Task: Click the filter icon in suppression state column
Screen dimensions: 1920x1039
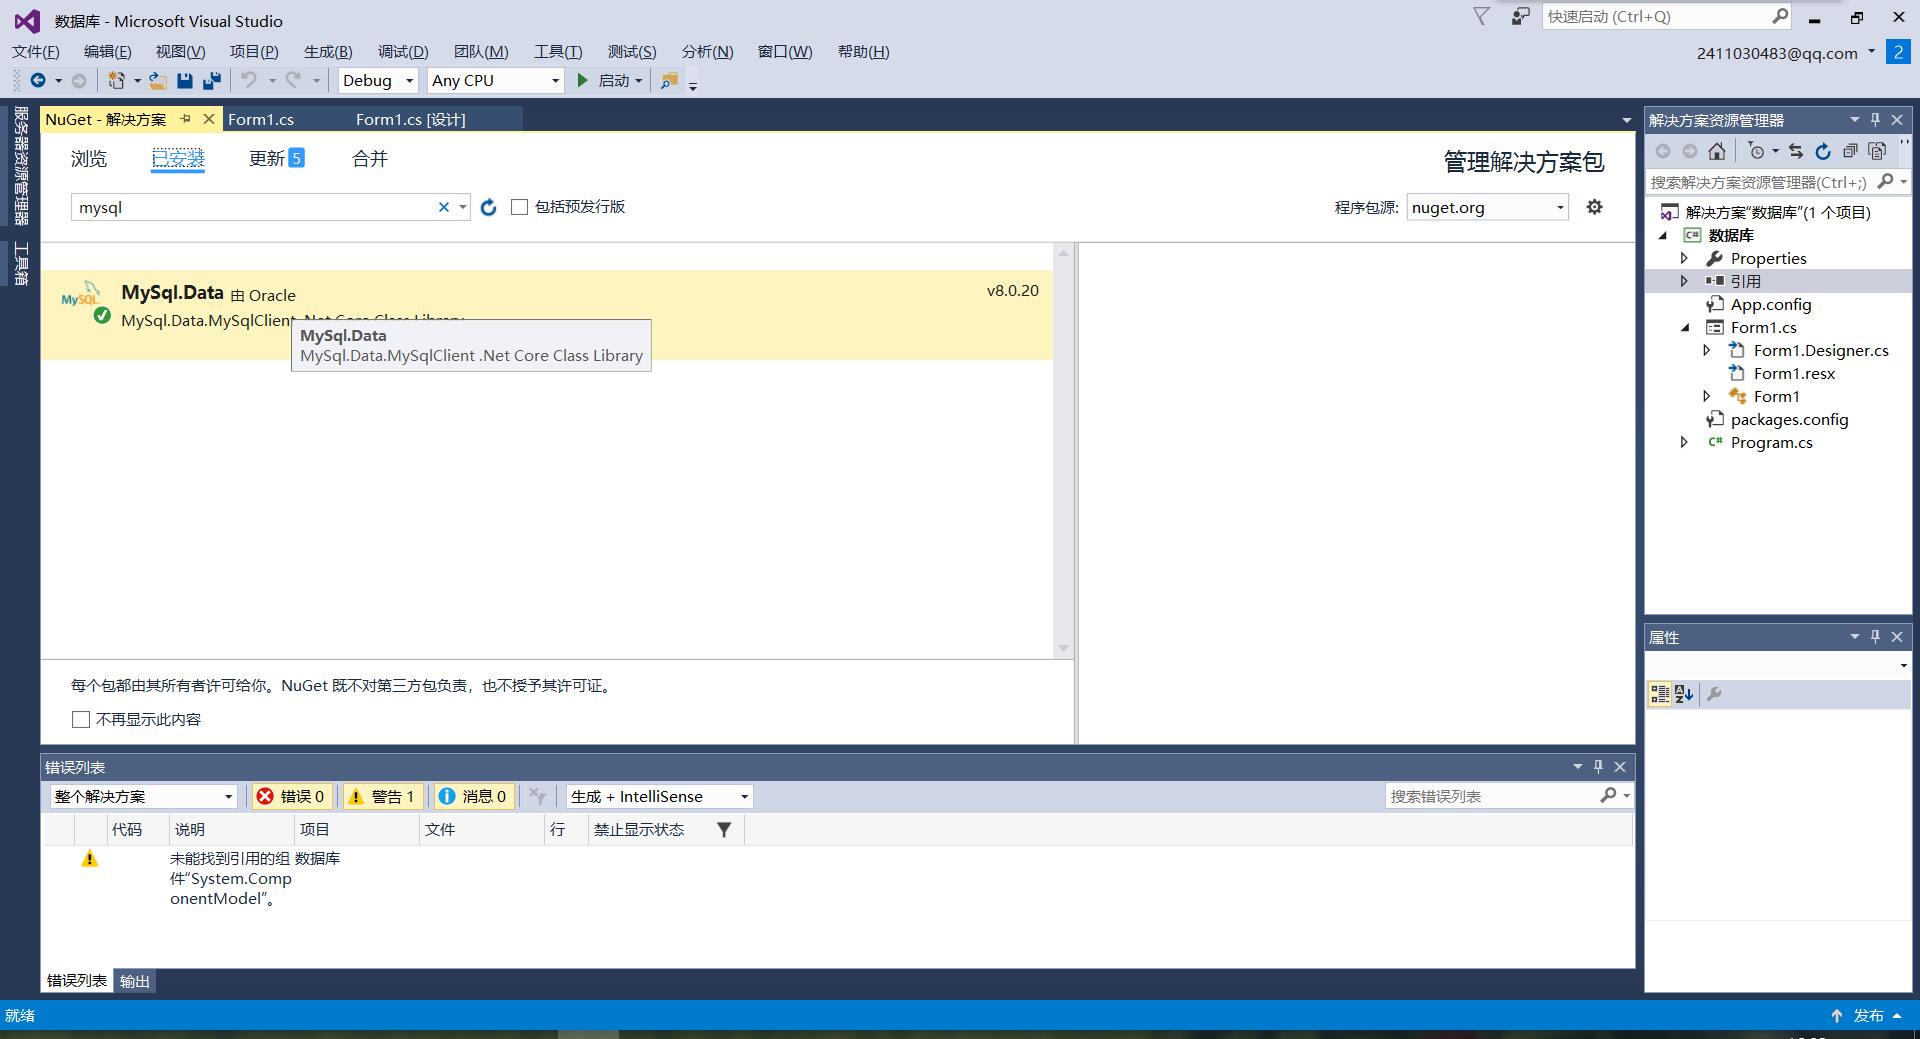Action: (x=724, y=829)
